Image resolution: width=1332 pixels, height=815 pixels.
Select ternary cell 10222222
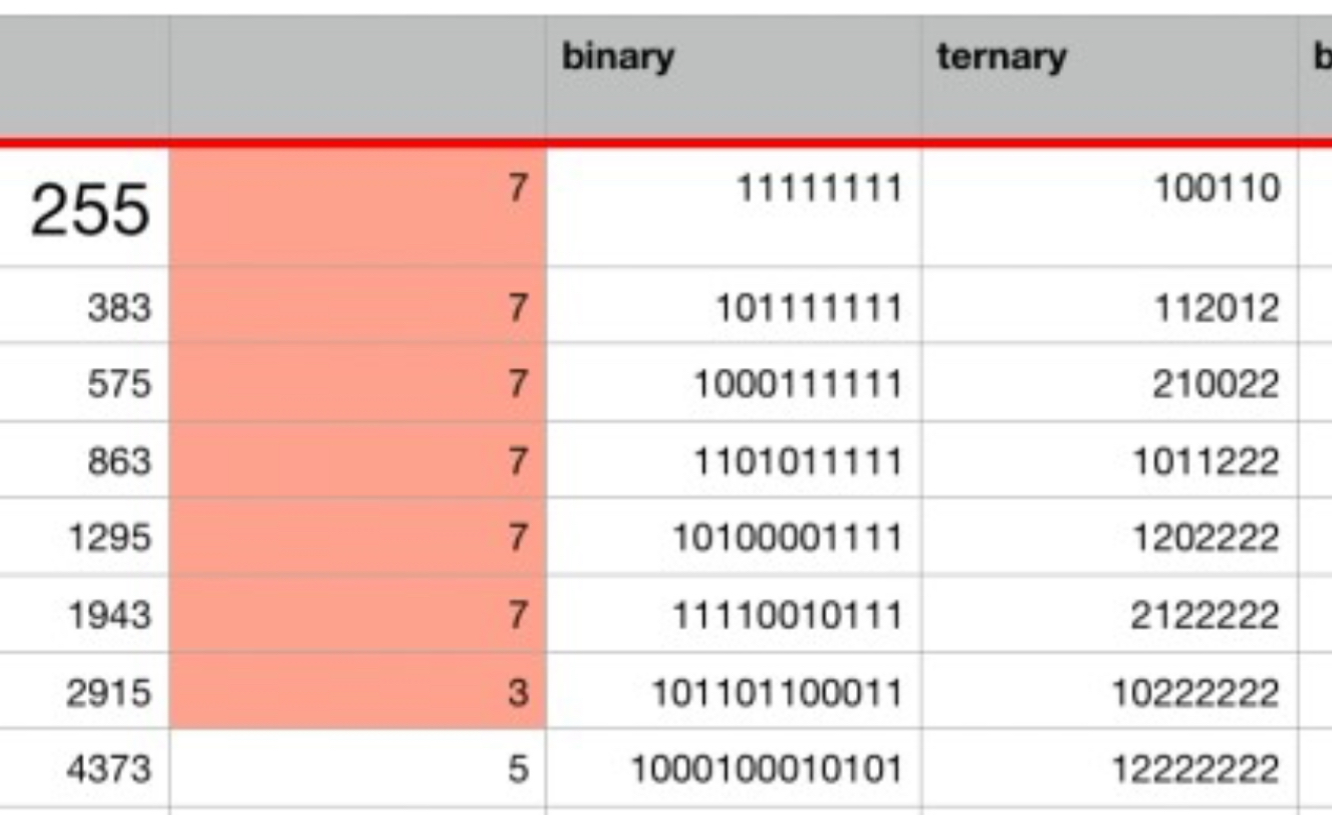click(1195, 692)
